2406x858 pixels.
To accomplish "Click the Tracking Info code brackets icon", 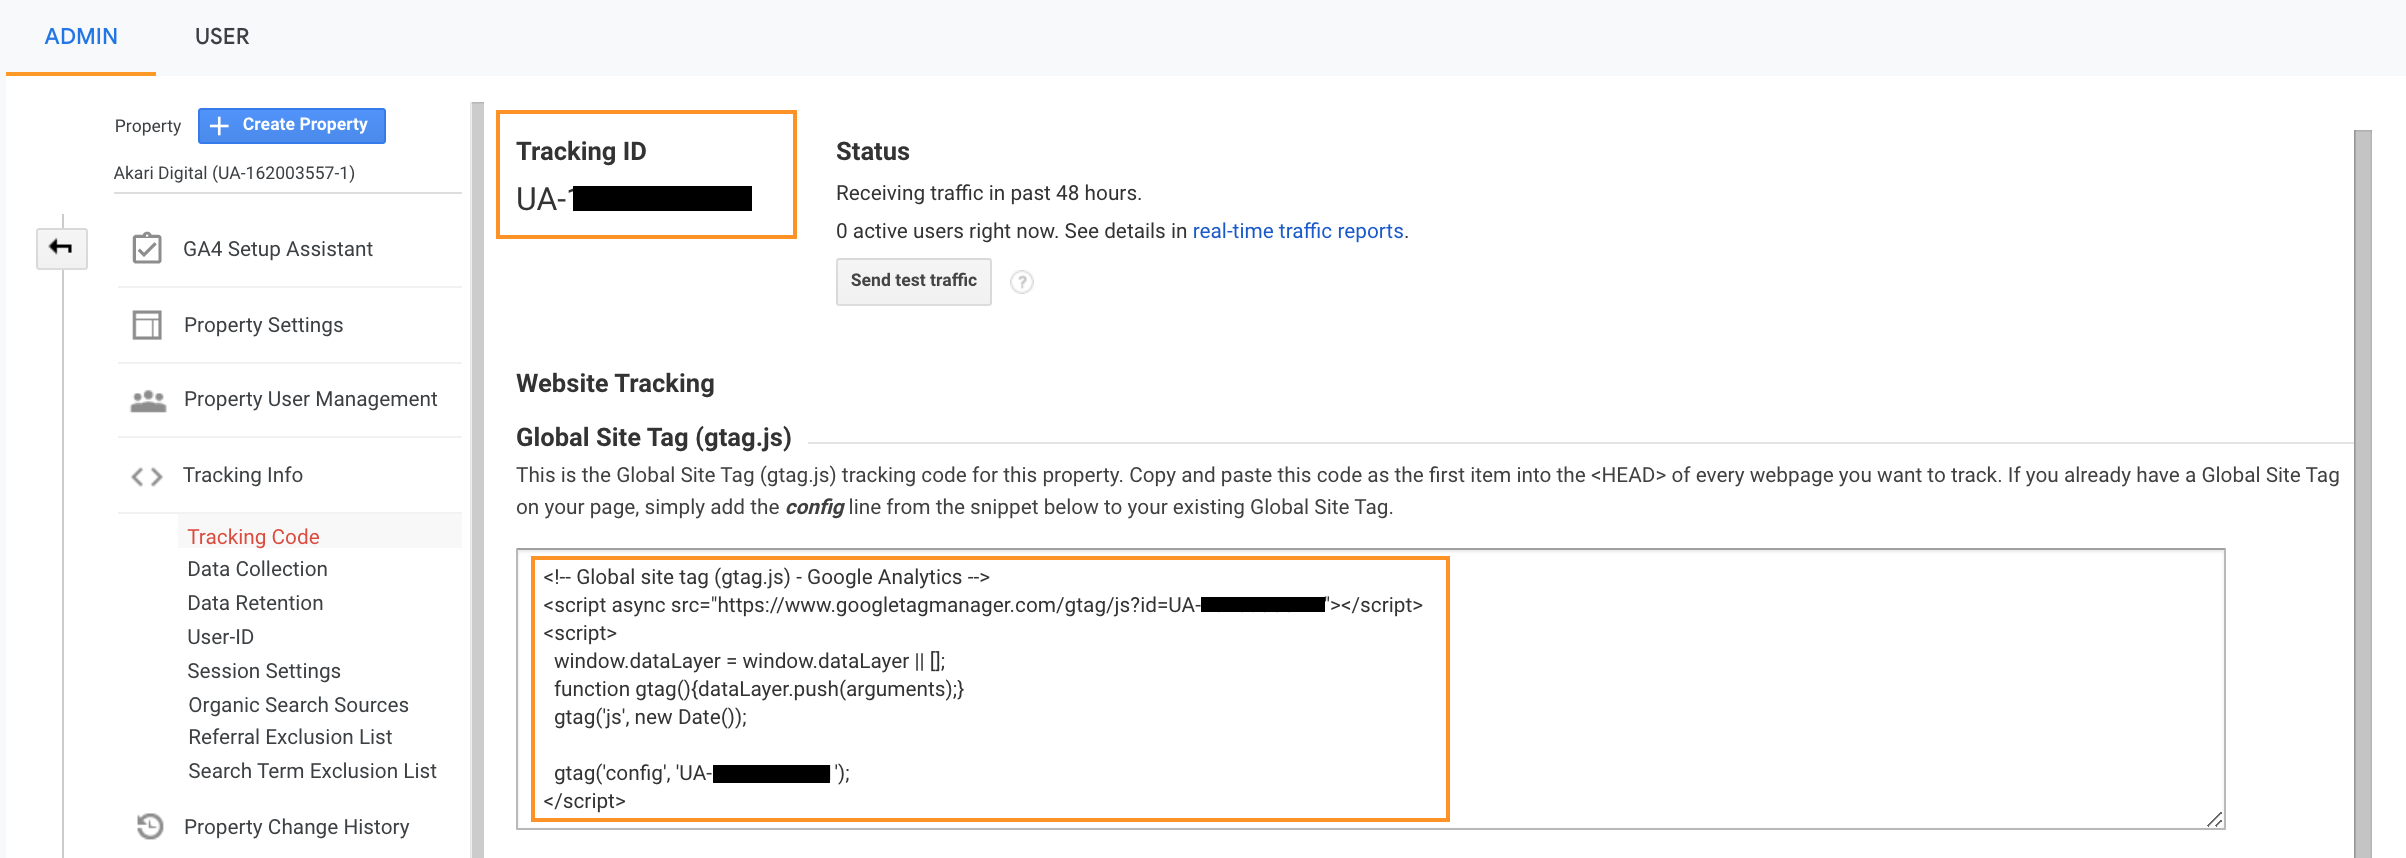I will tap(147, 476).
